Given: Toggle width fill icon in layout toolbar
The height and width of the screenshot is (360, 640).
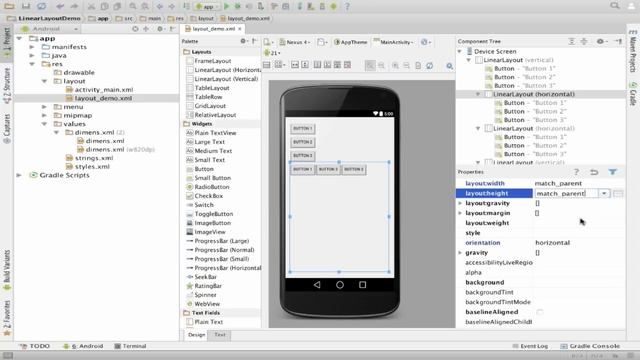Looking at the screenshot, I should 295,65.
